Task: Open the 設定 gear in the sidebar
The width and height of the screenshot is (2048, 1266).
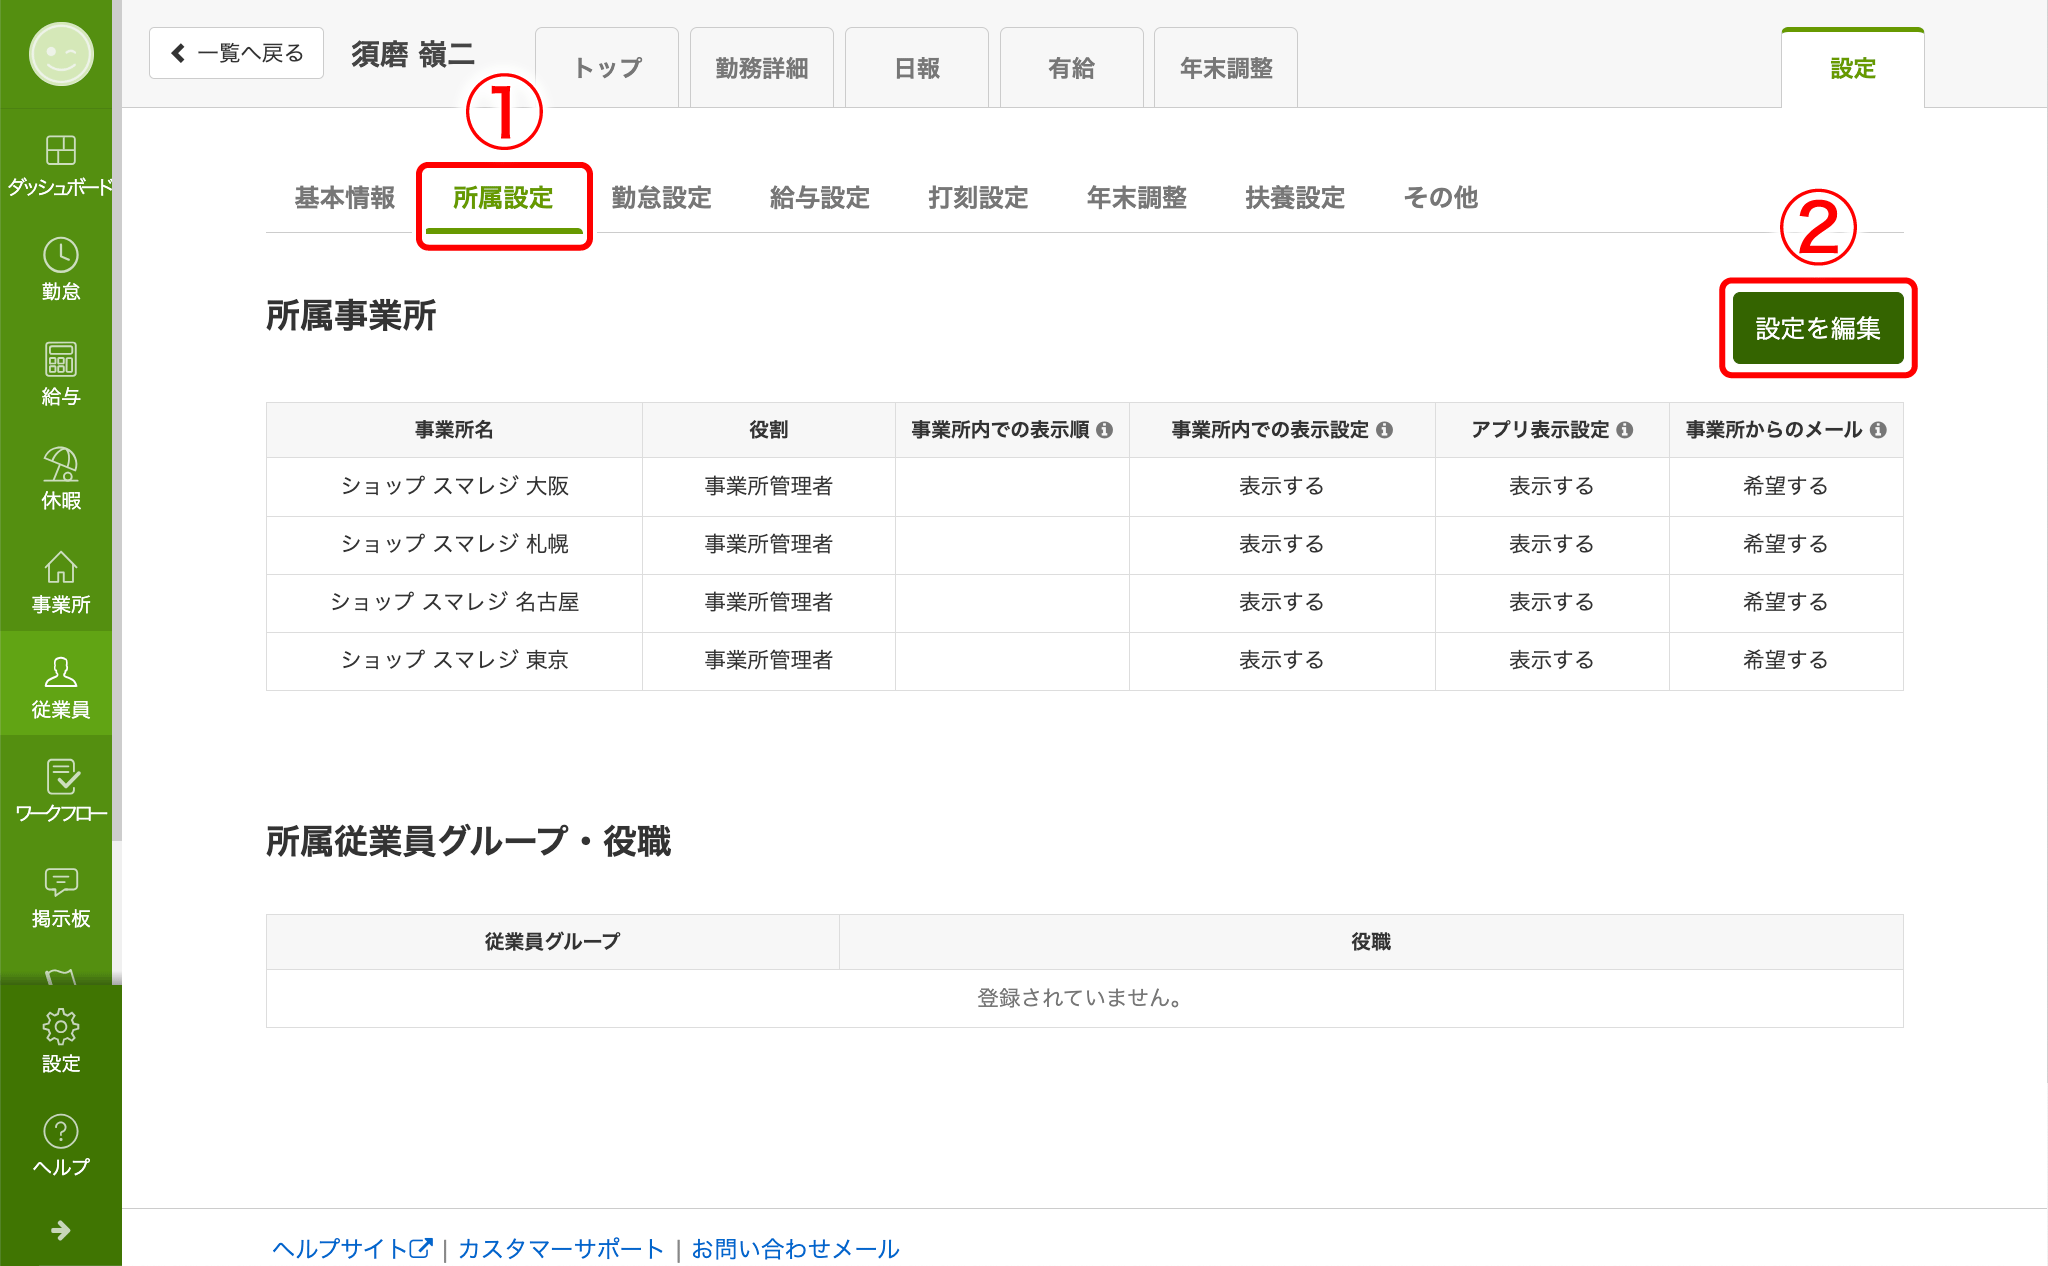Action: [60, 1027]
